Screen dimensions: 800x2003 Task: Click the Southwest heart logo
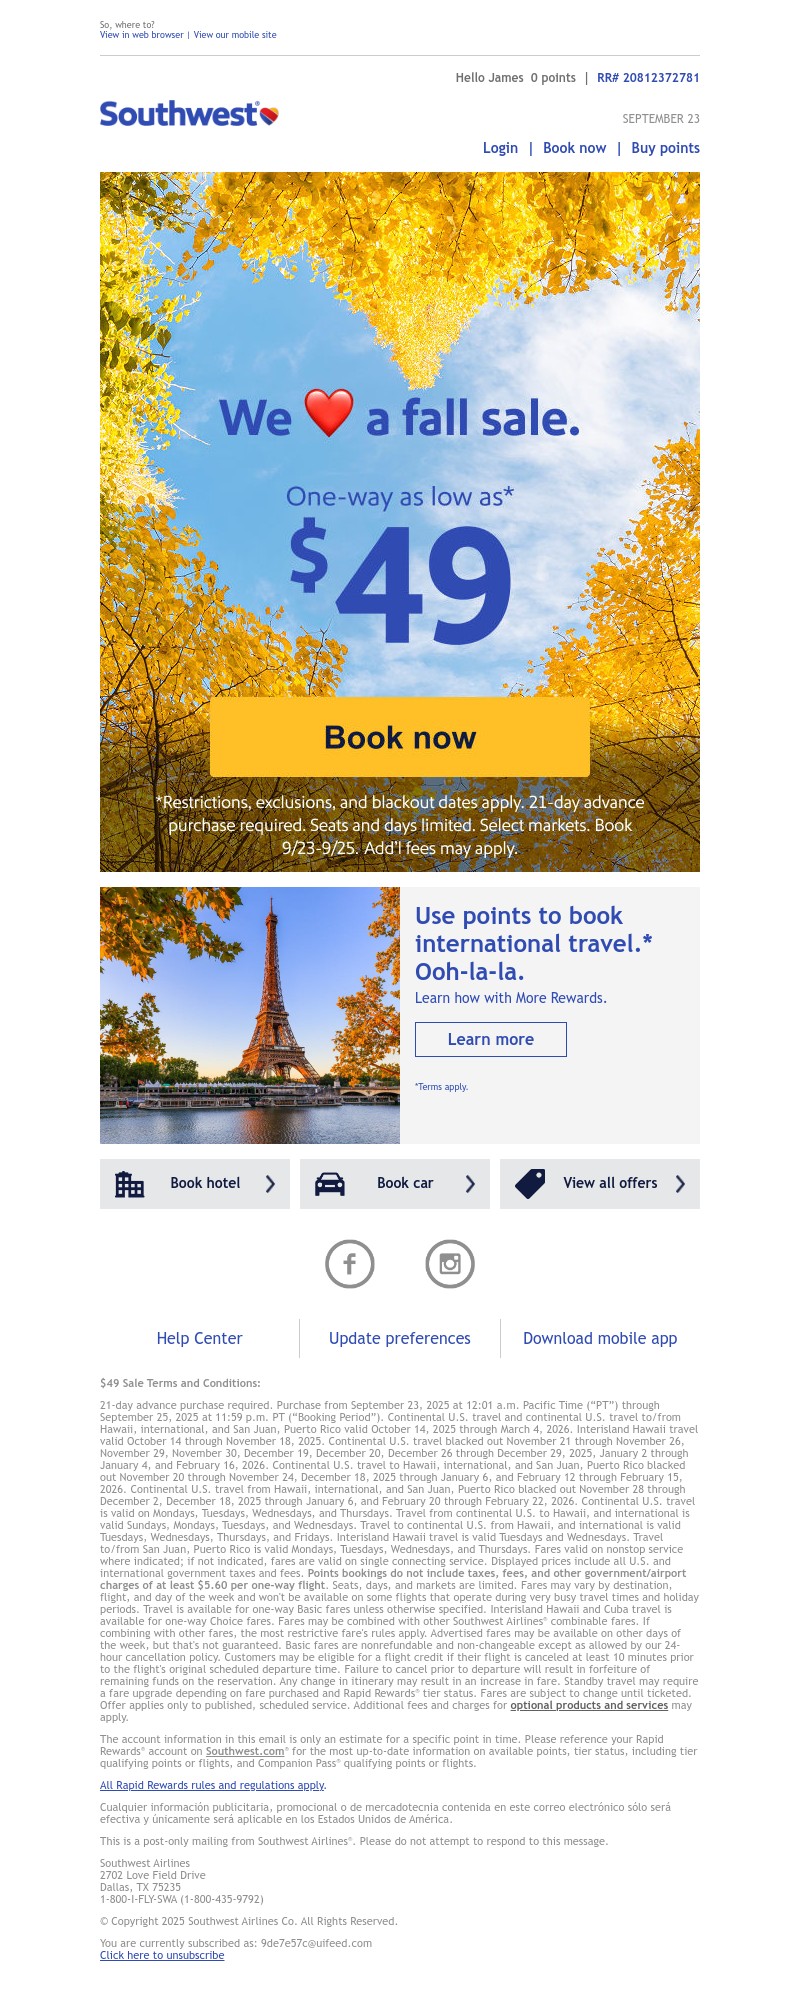tap(269, 116)
